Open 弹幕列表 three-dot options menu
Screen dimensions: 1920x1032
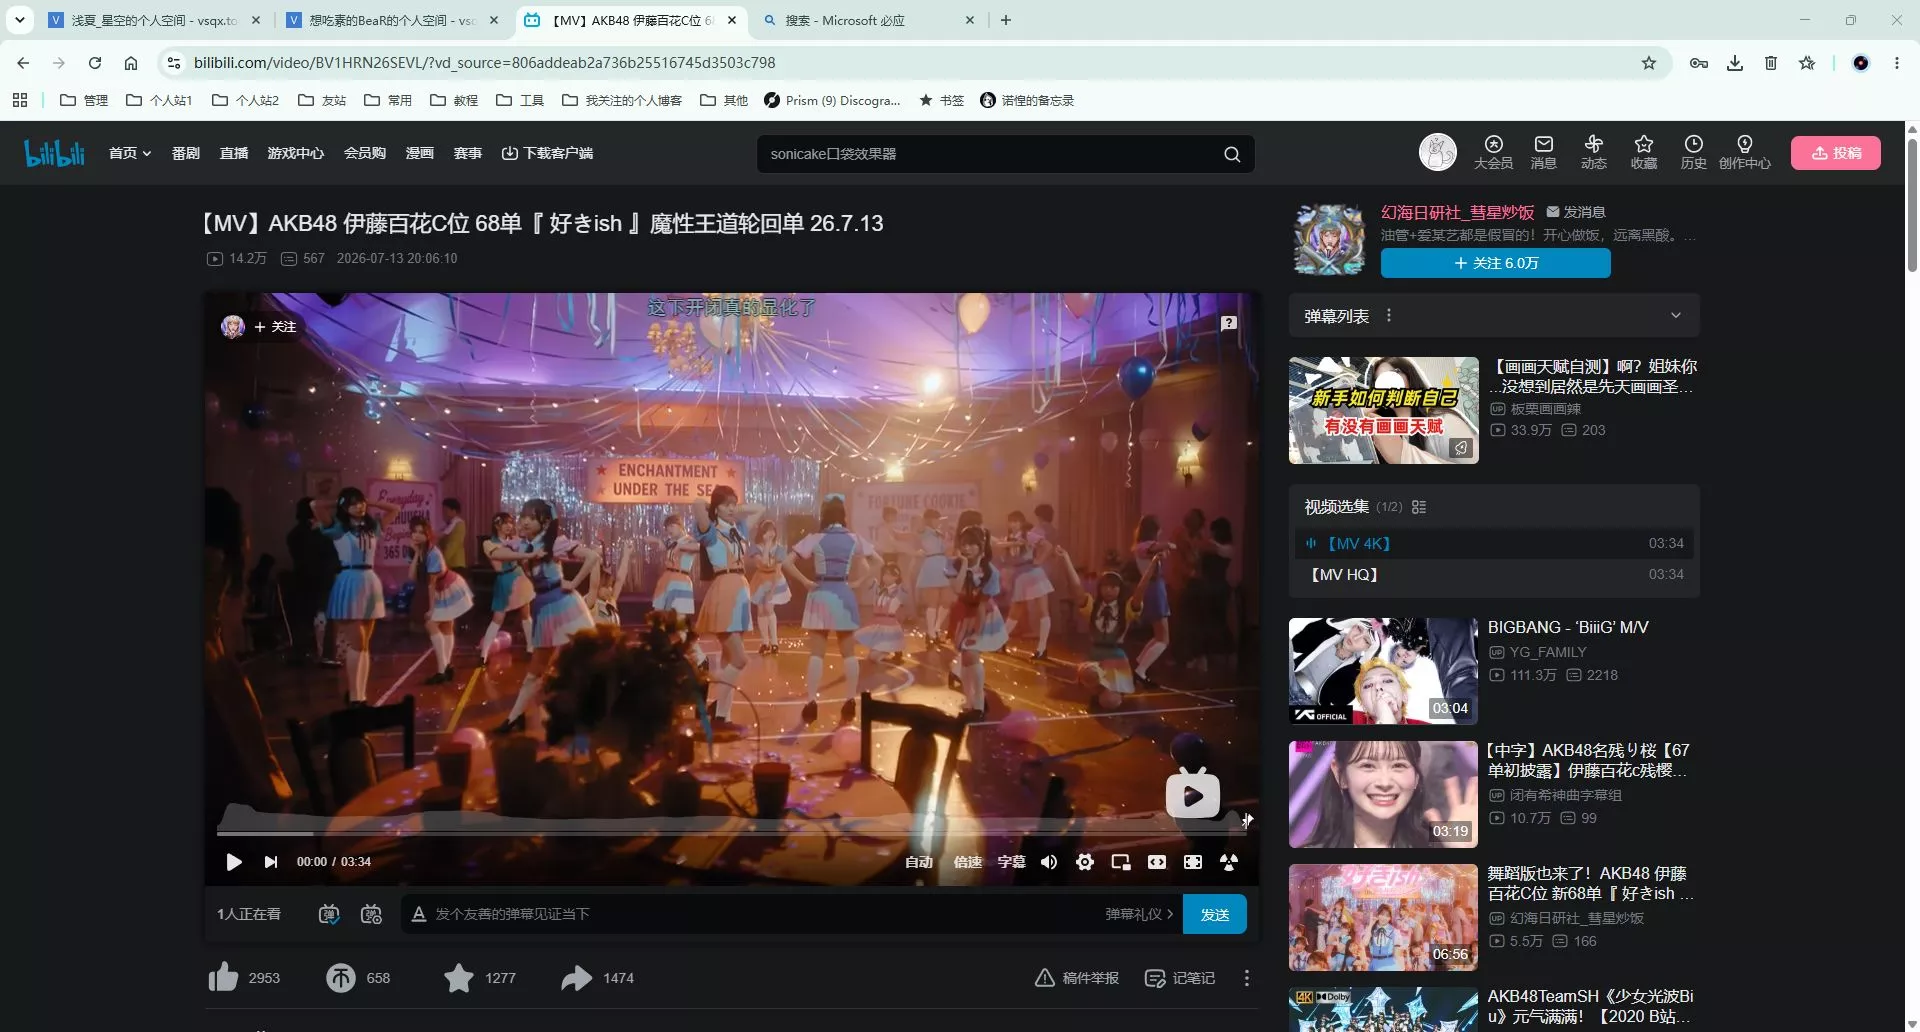coord(1388,316)
